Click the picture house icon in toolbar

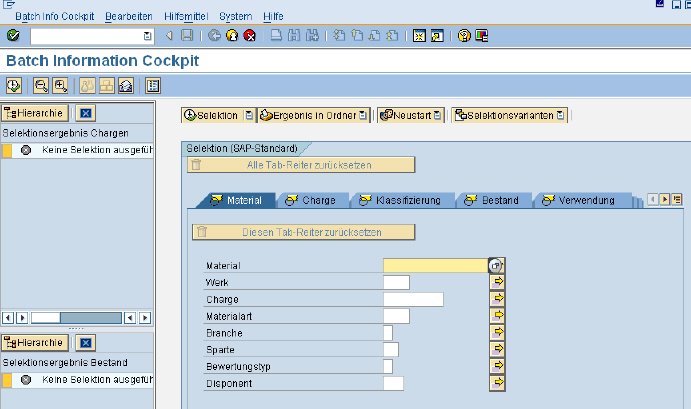126,86
